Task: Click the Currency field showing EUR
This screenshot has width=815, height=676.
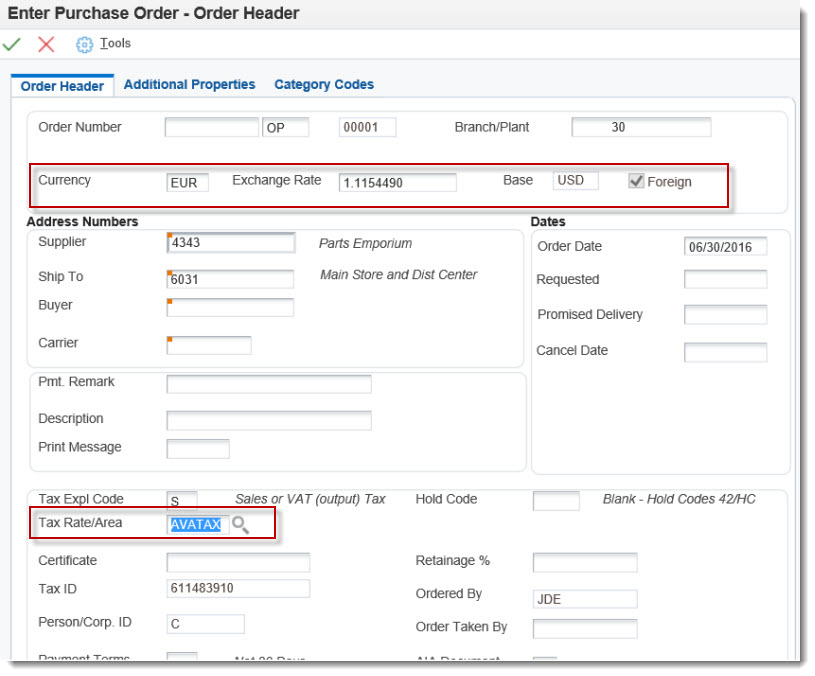Action: point(188,182)
